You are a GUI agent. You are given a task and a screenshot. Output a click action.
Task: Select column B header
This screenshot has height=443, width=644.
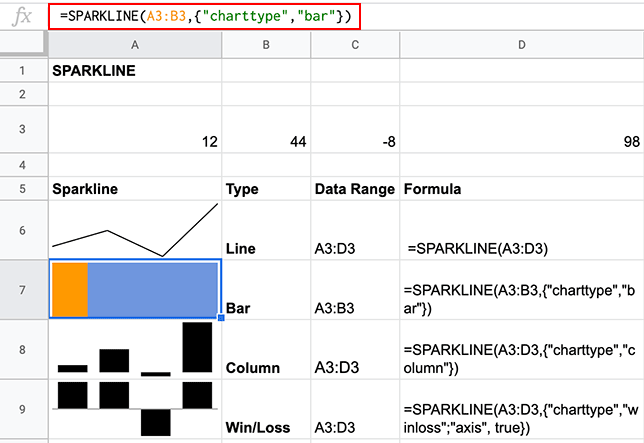tap(266, 45)
